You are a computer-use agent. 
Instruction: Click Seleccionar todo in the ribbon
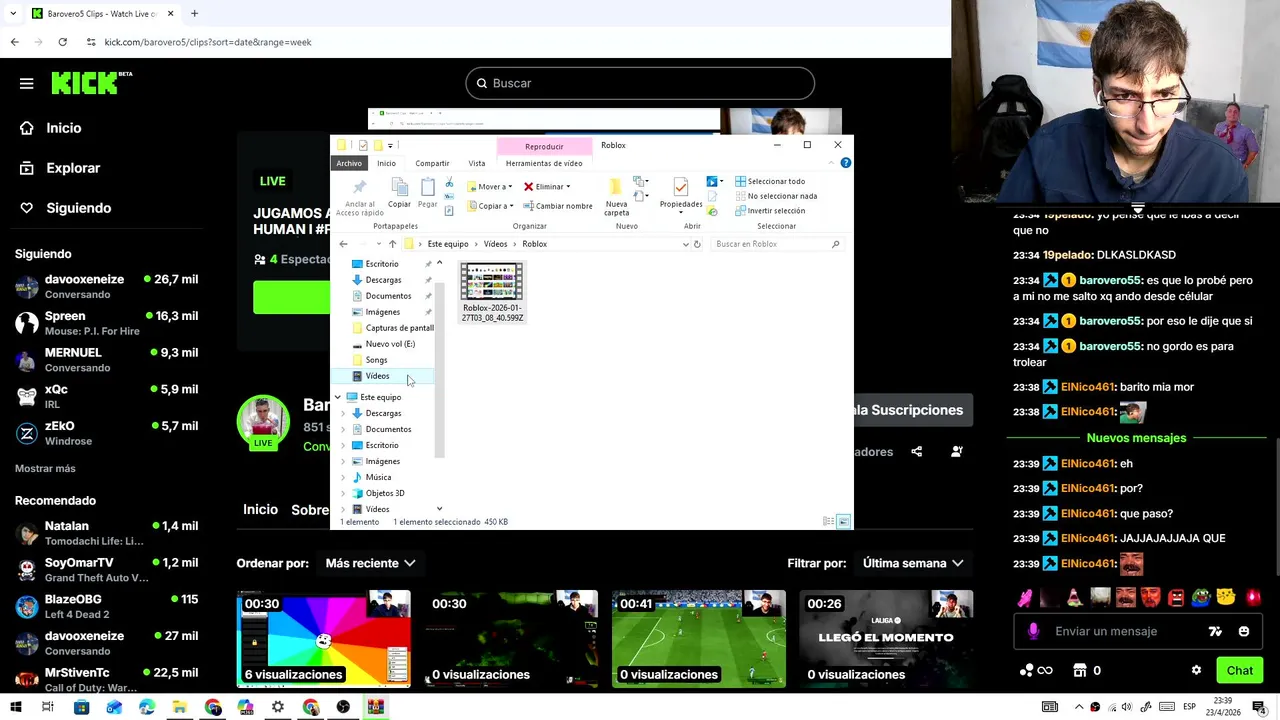(770, 181)
